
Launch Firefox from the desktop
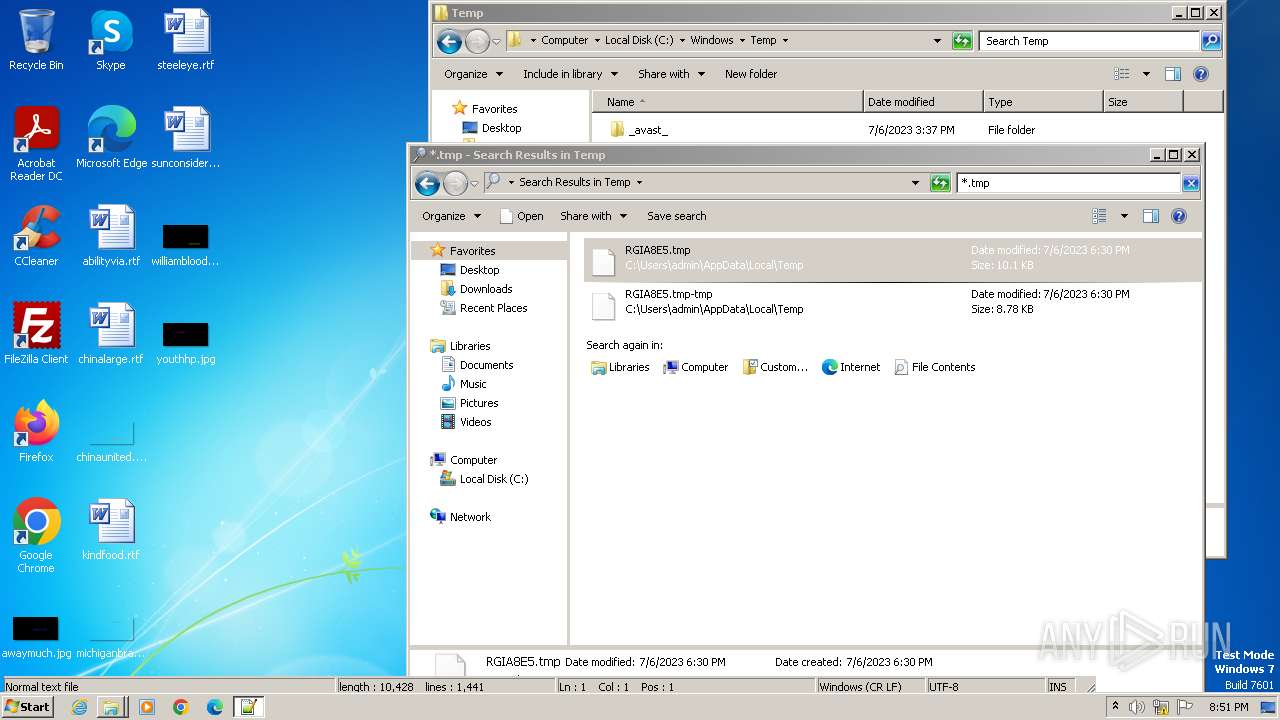pyautogui.click(x=36, y=432)
